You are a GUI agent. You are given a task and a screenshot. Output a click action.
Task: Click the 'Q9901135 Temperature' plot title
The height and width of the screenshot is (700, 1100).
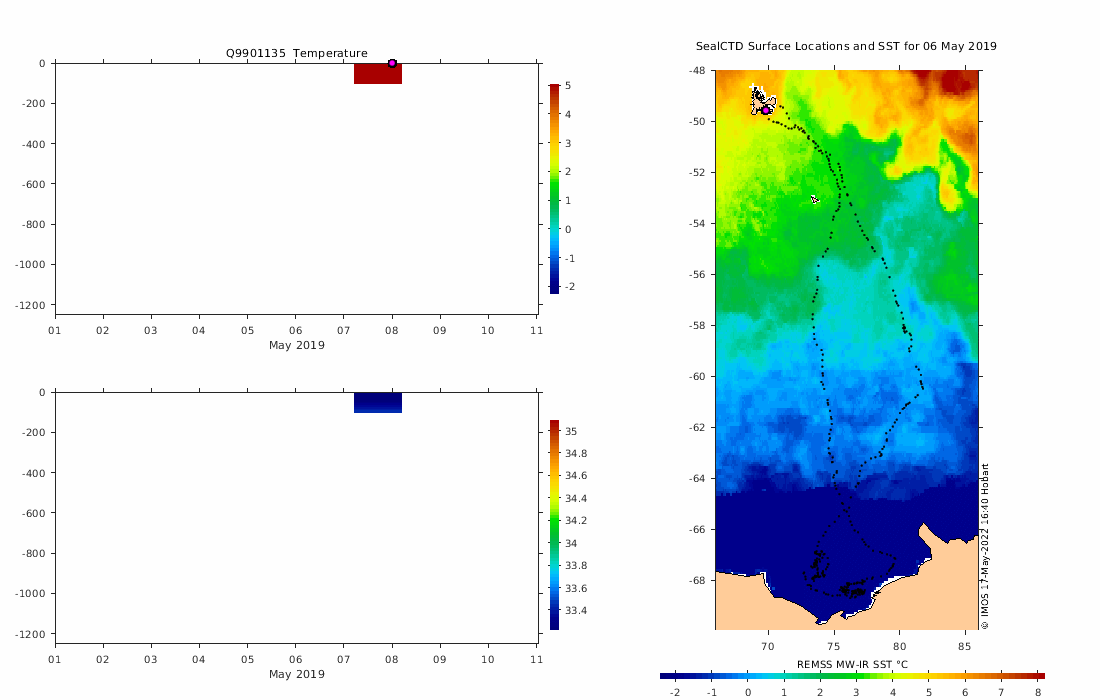(x=297, y=53)
